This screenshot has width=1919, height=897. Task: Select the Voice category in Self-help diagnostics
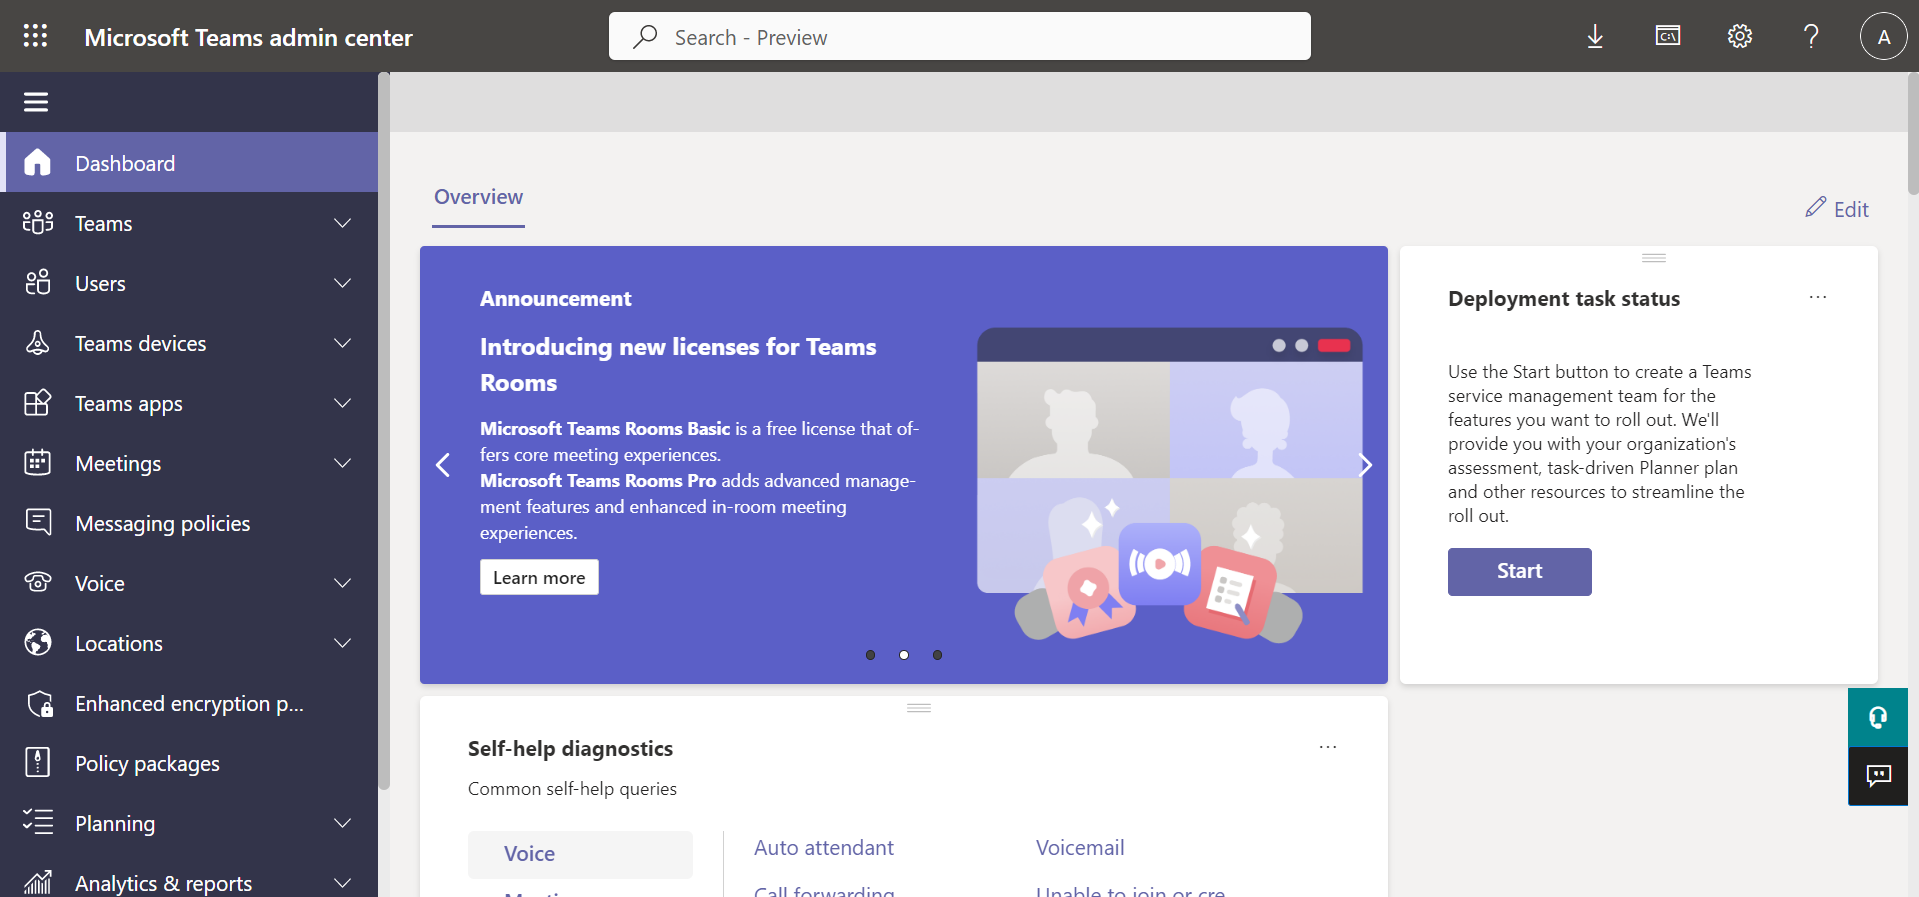580,854
